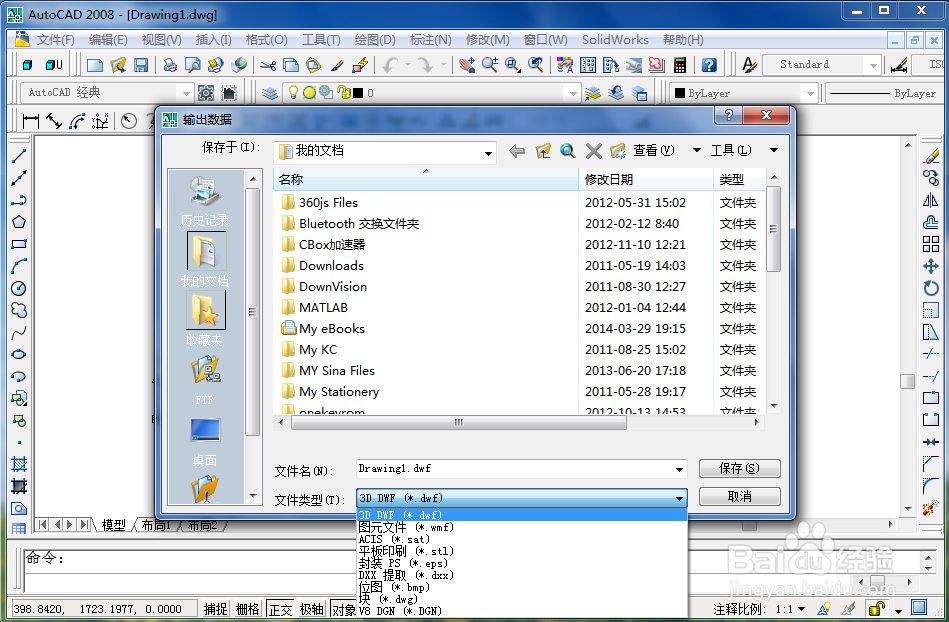This screenshot has width=949, height=622.
Task: Click the Undo arrow icon
Action: coord(389,65)
